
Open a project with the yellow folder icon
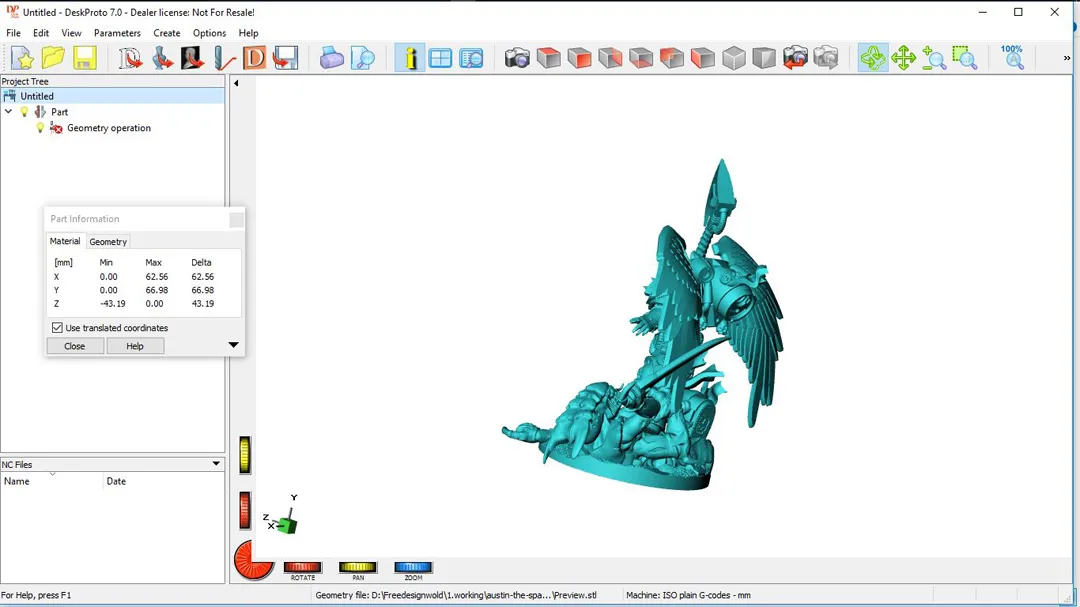(x=53, y=59)
